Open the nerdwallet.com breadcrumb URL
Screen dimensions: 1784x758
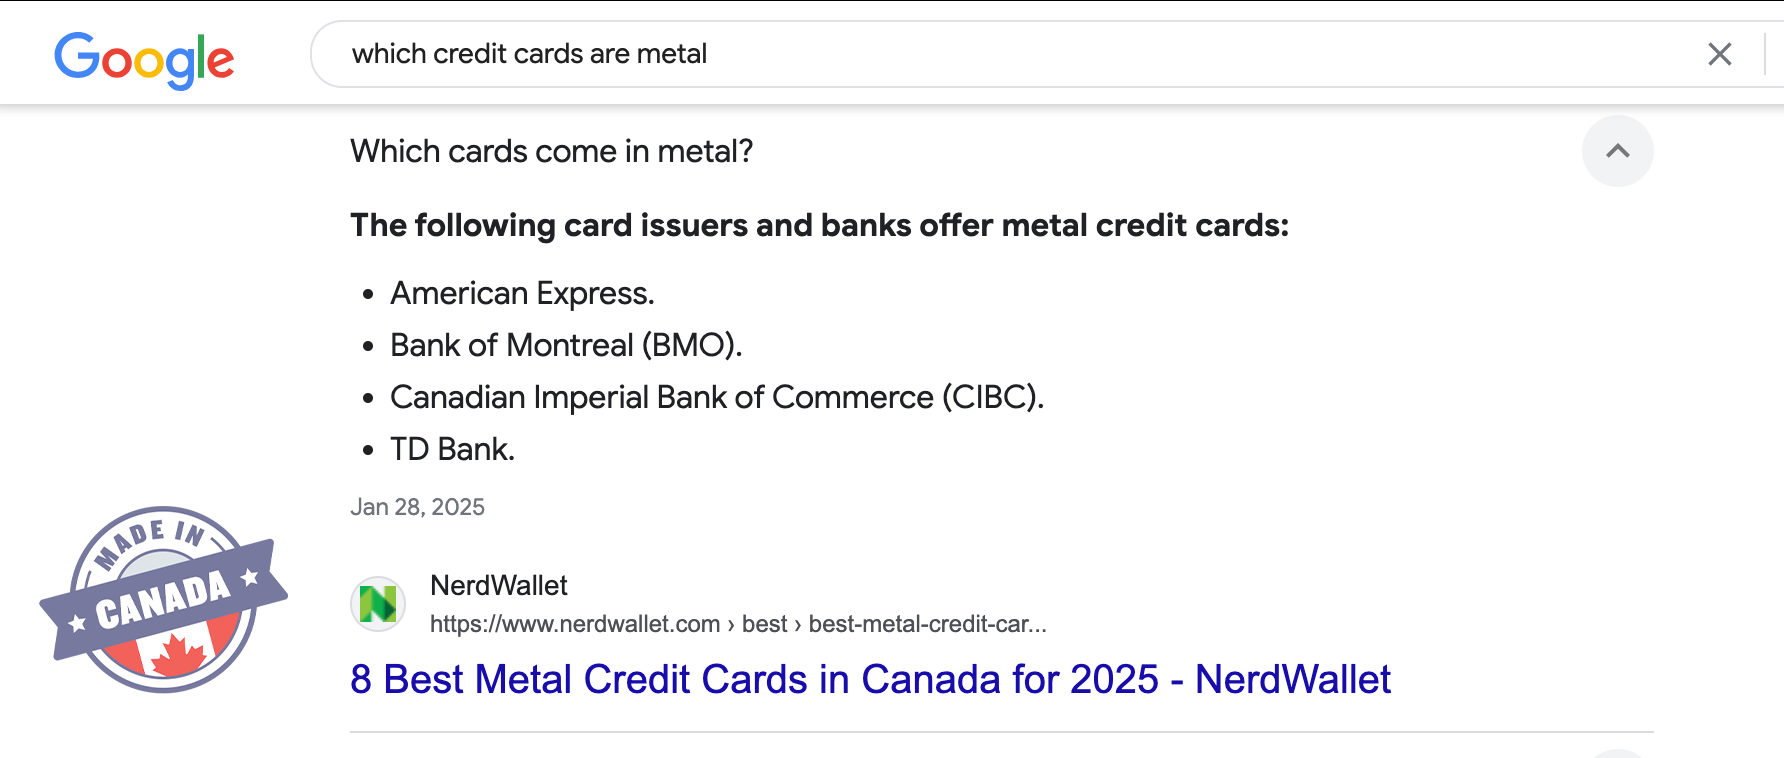click(738, 624)
